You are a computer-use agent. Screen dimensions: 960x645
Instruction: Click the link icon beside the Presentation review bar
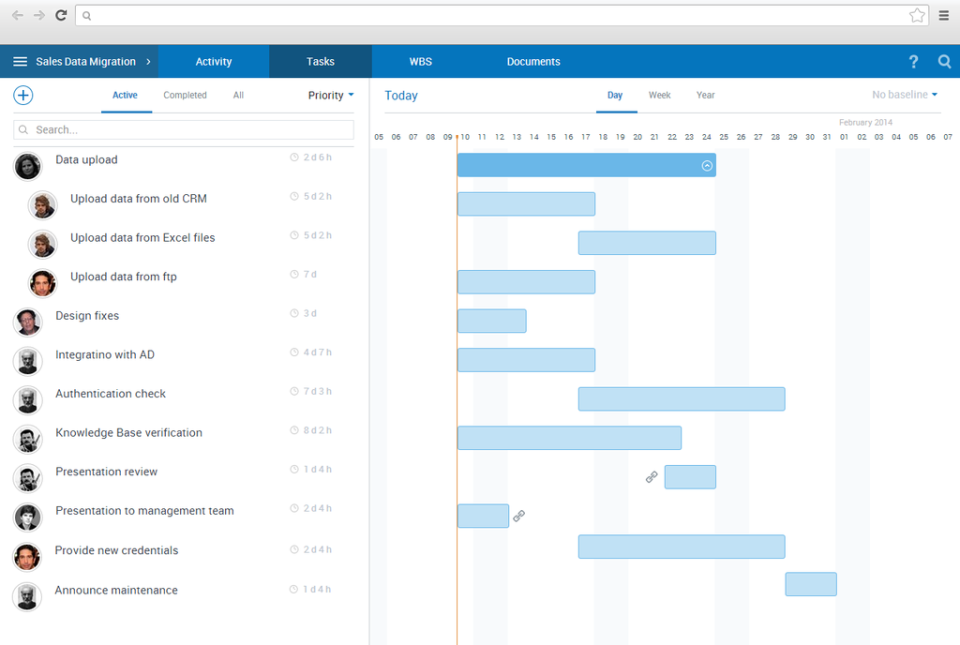[651, 477]
